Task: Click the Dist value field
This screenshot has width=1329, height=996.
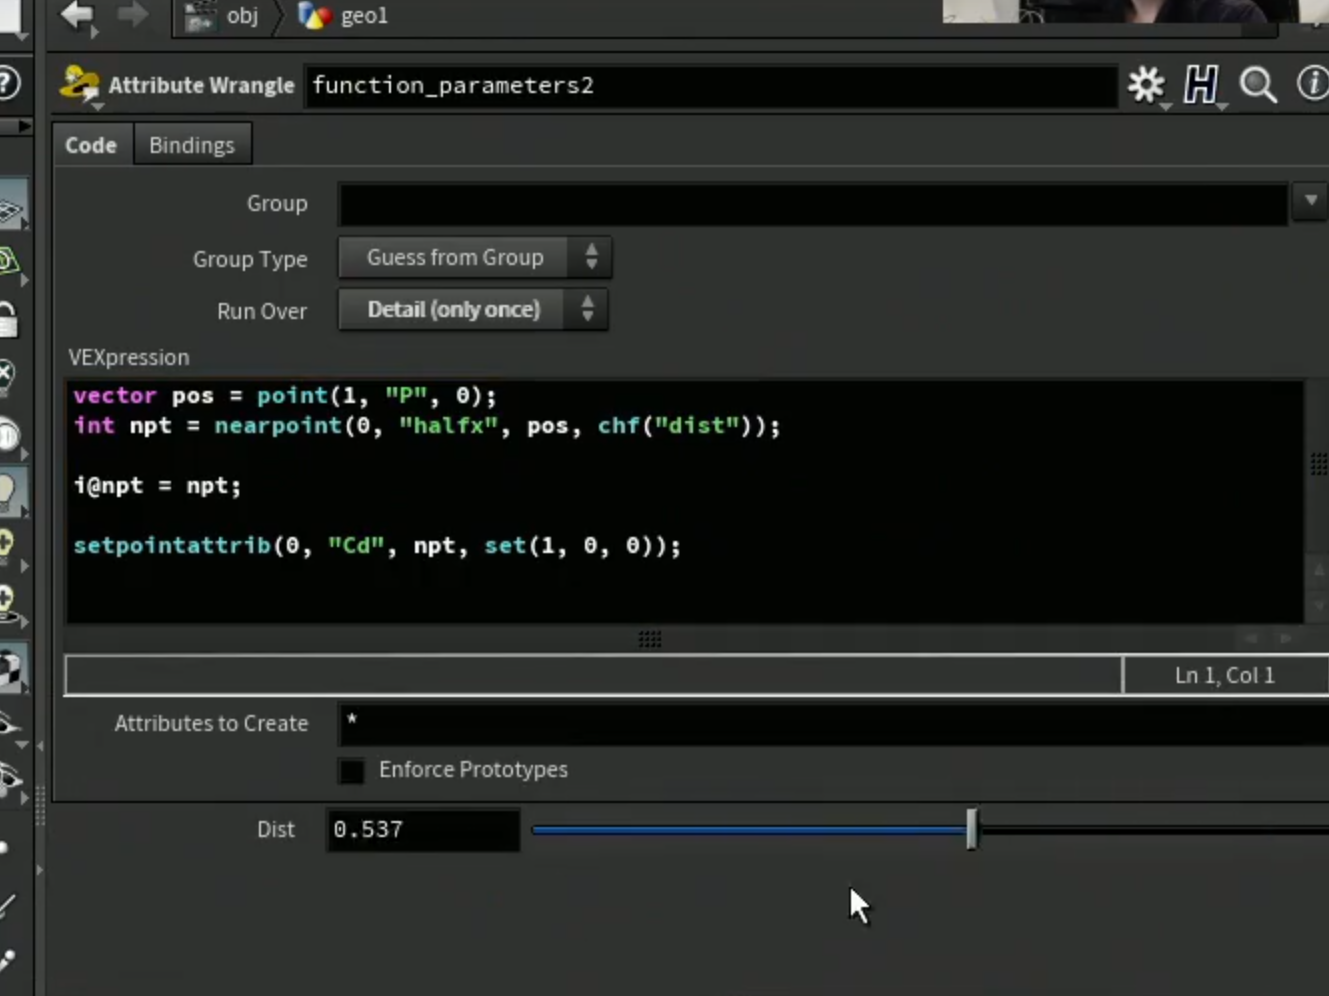Action: pos(423,830)
